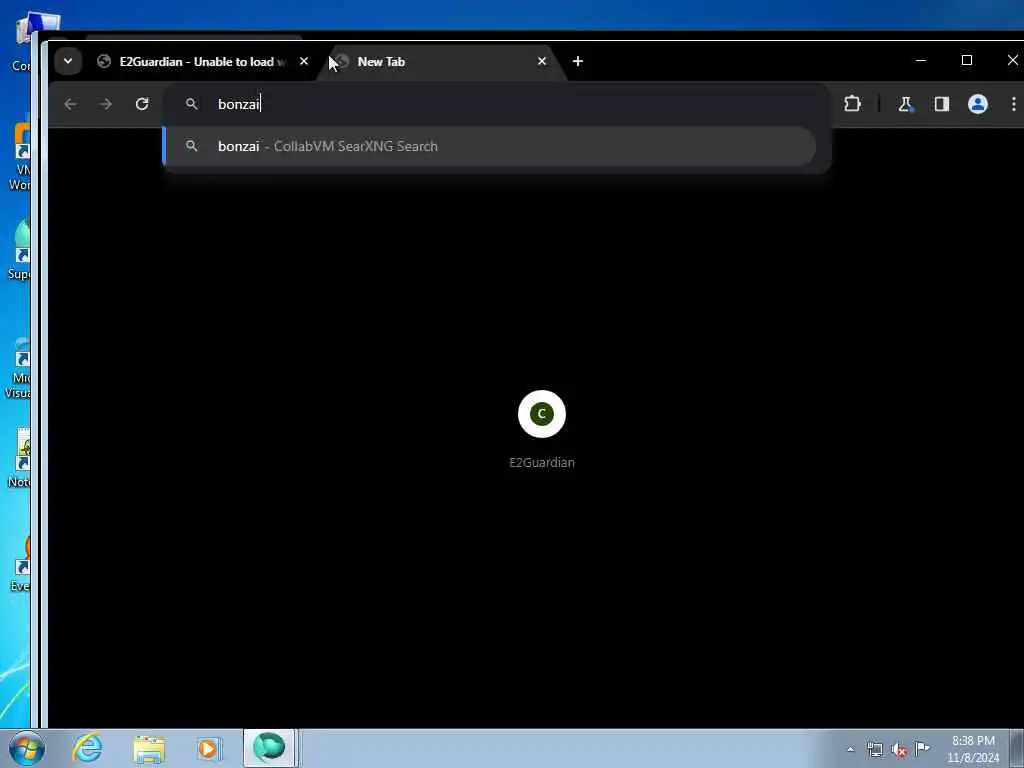Click the muted volume tray icon
1024x768 pixels.
(x=899, y=749)
